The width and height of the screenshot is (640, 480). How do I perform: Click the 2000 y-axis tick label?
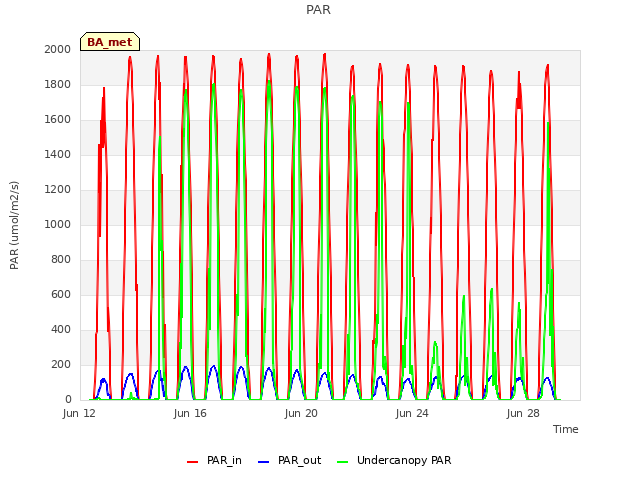(58, 49)
